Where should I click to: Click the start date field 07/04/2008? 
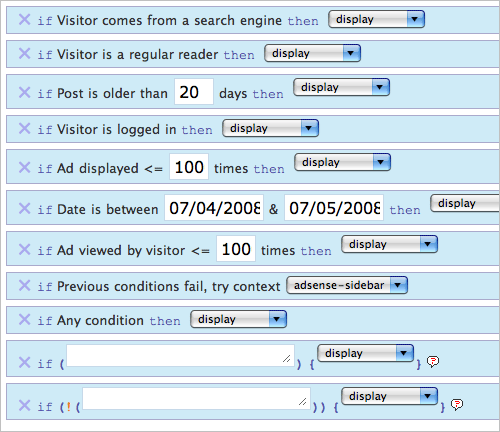point(214,208)
